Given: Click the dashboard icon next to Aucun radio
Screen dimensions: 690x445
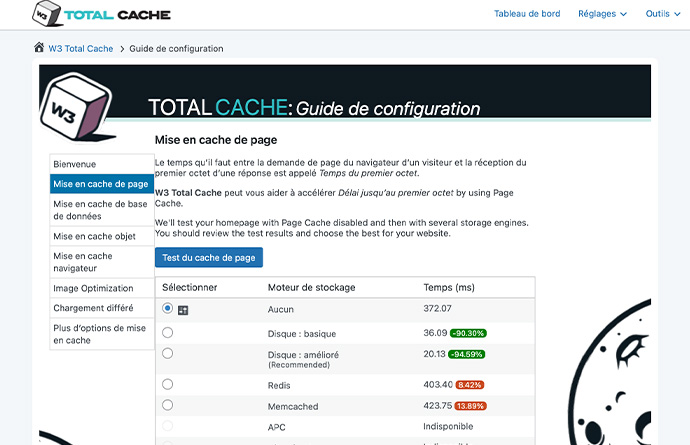Looking at the screenshot, I should click(183, 310).
